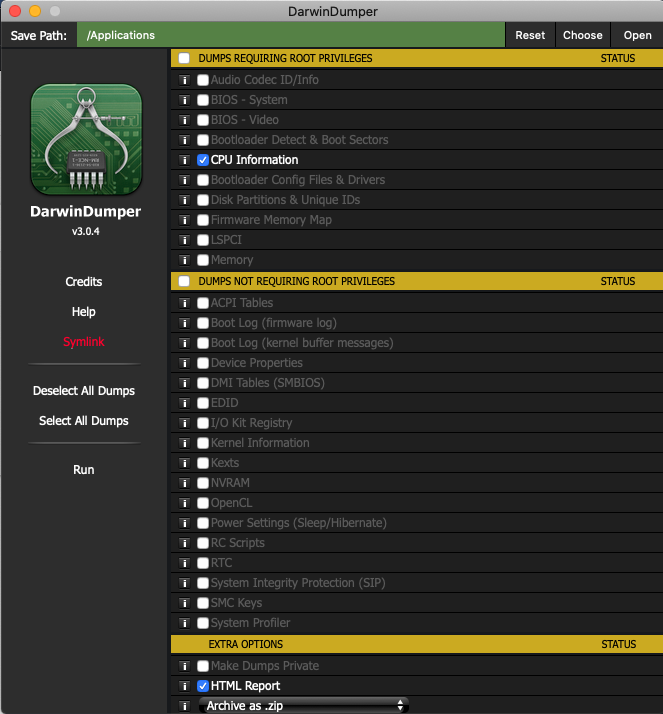Show info icon for BIOS - System
Viewport: 663px width, 714px height.
[x=184, y=100]
